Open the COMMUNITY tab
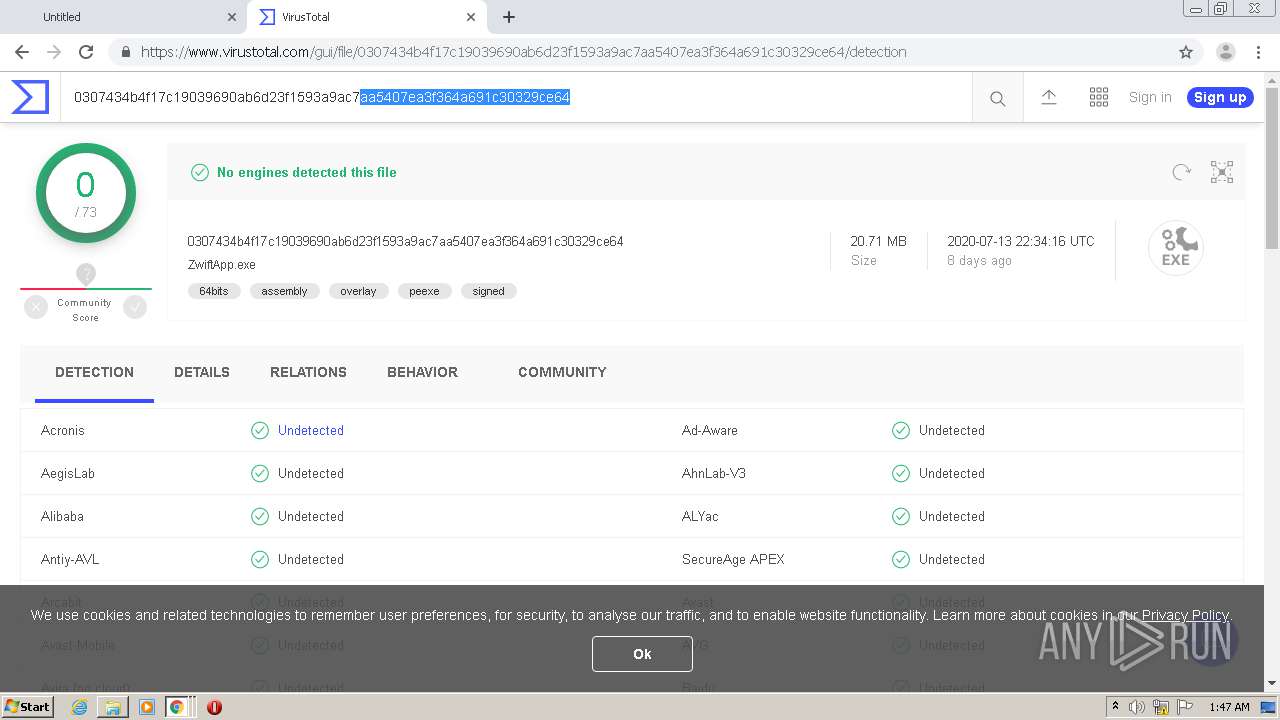Image resolution: width=1280 pixels, height=720 pixels. (x=562, y=372)
